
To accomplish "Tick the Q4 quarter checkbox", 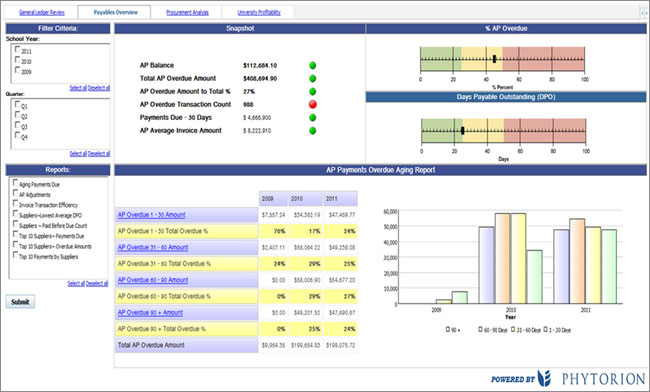I will pos(17,135).
